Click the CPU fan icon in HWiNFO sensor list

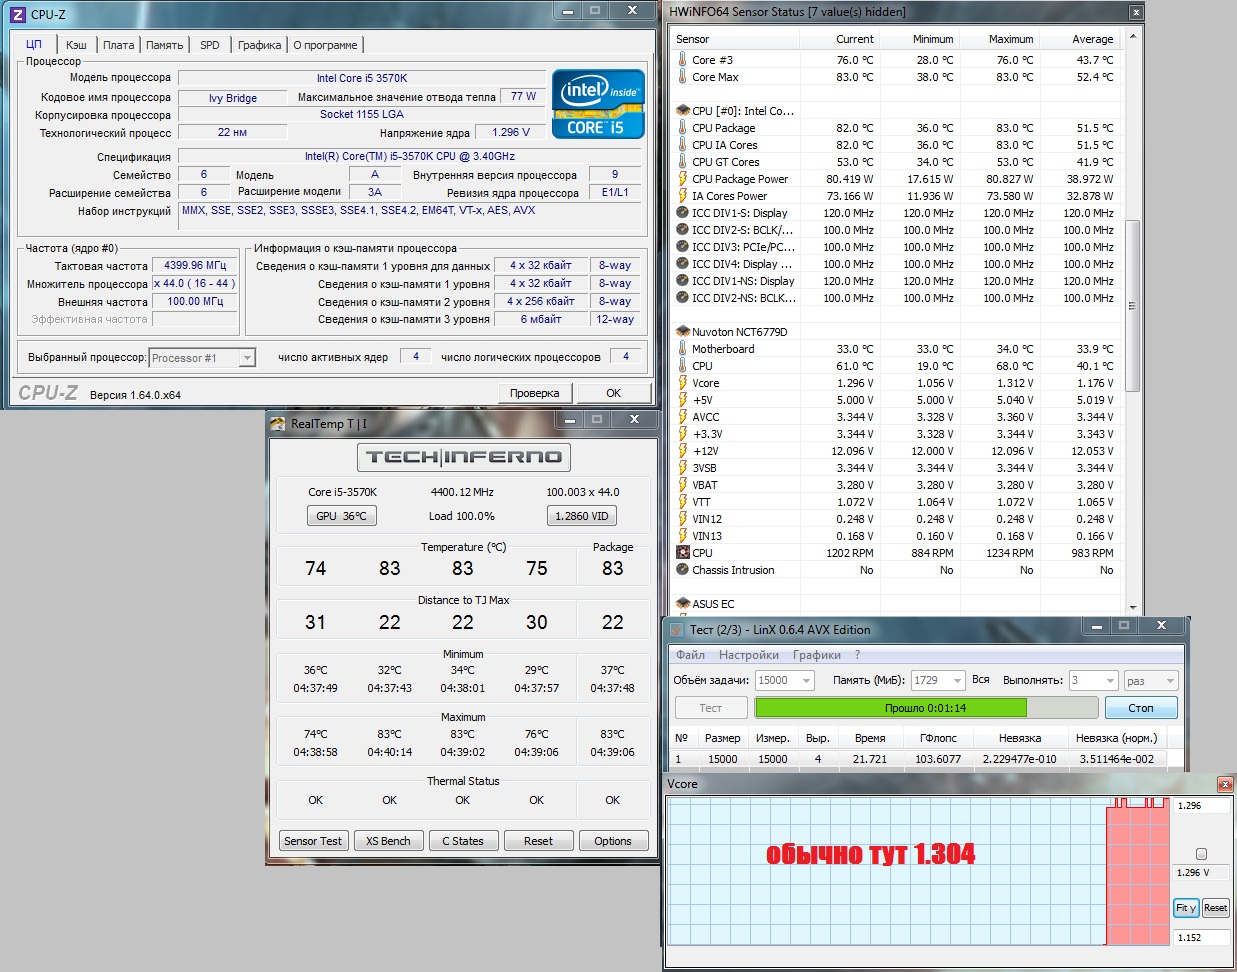(683, 553)
